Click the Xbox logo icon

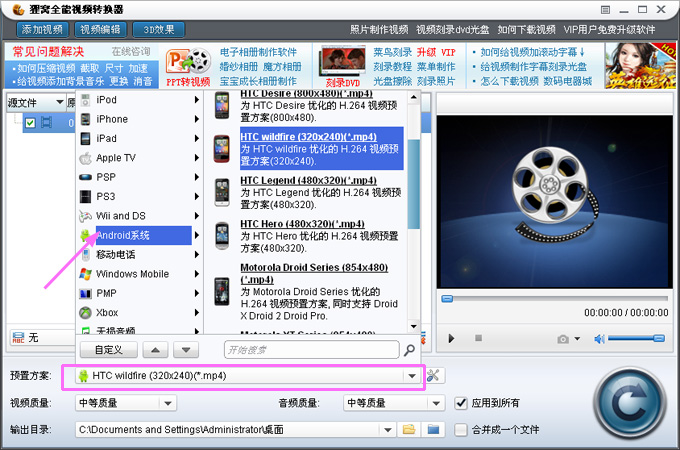[85, 313]
